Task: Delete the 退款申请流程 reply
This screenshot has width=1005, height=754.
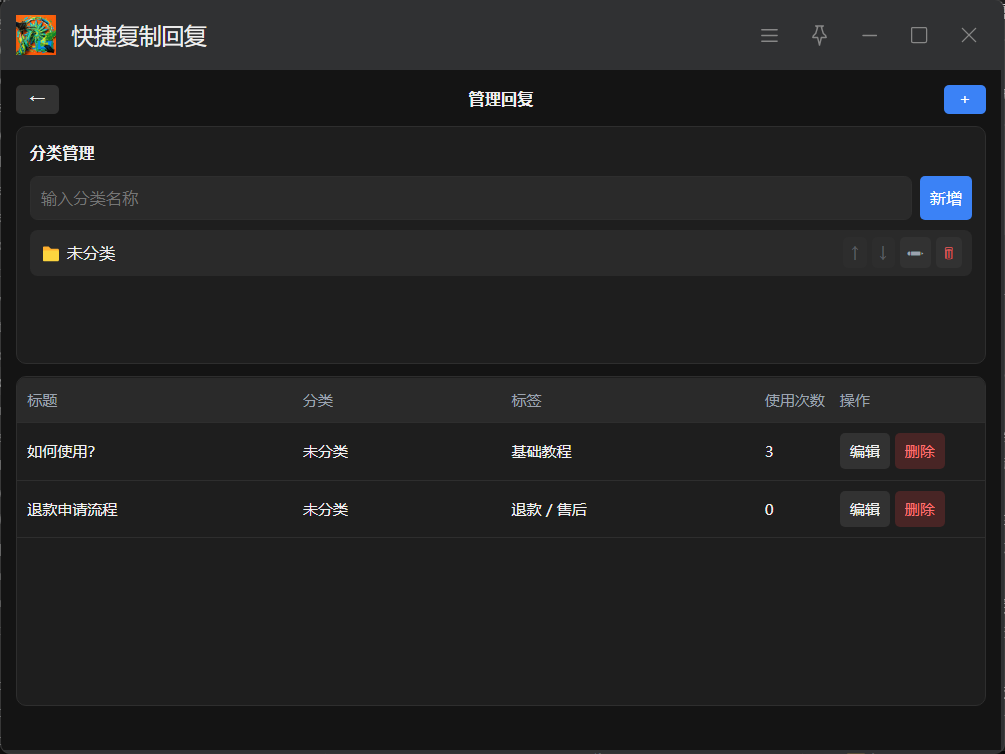Action: pos(919,509)
